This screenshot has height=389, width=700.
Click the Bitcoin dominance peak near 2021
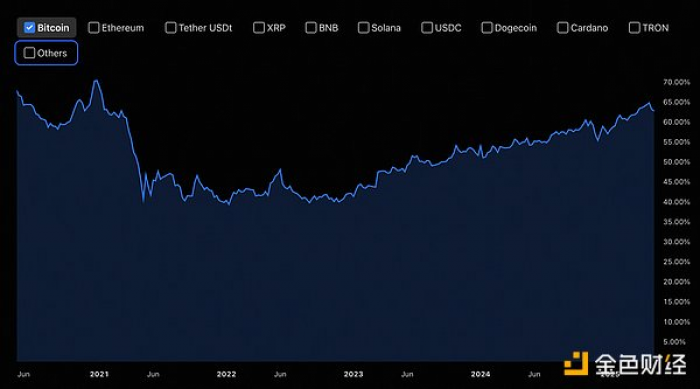96,81
